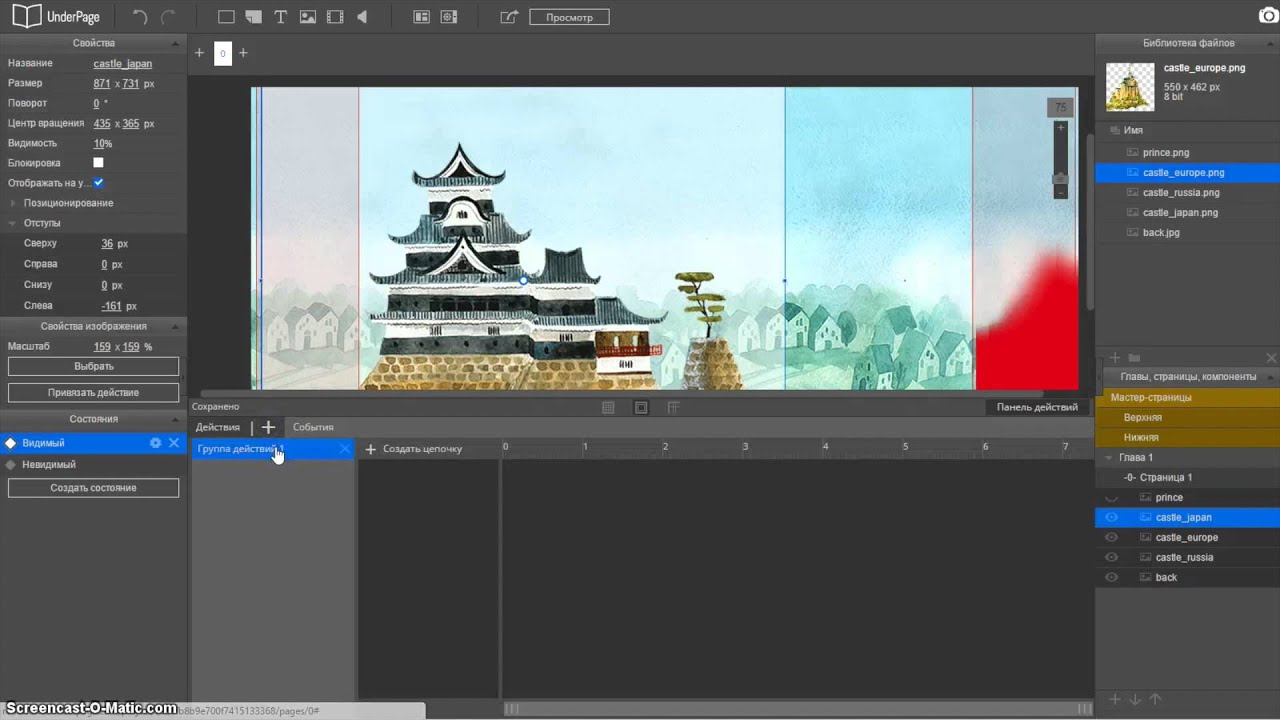
Task: Toggle visibility of the castle_japan layer
Action: pyautogui.click(x=1111, y=517)
